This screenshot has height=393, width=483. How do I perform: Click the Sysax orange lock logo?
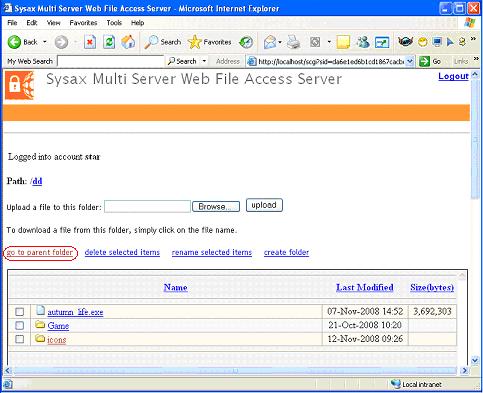(x=19, y=85)
